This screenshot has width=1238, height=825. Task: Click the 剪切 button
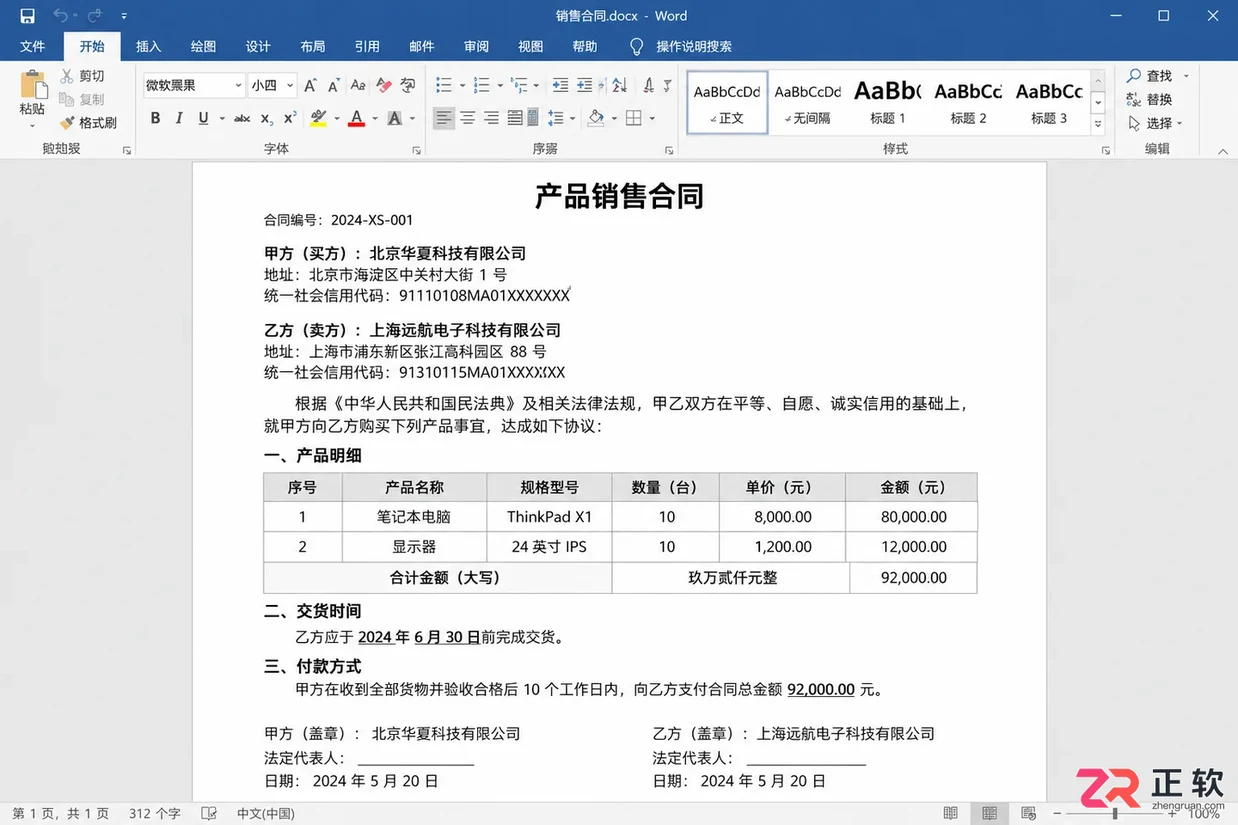click(x=82, y=76)
